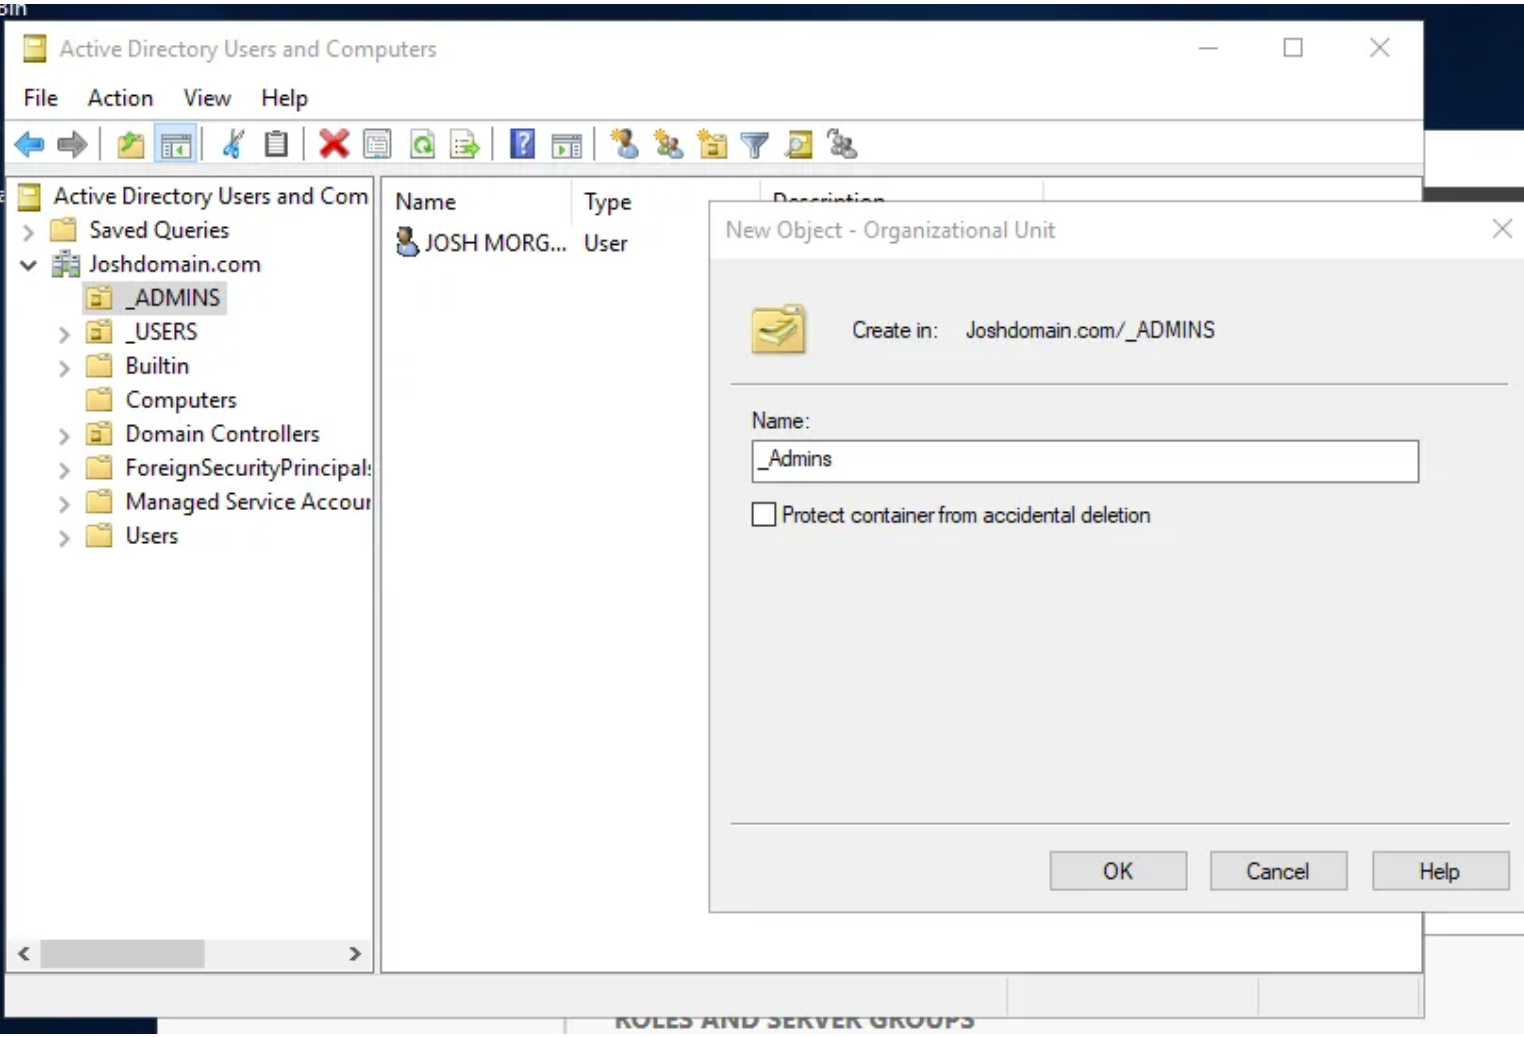Viewport: 1524px width, 1037px height.
Task: Click the Domain Controllers OU icon
Action: [x=99, y=434]
